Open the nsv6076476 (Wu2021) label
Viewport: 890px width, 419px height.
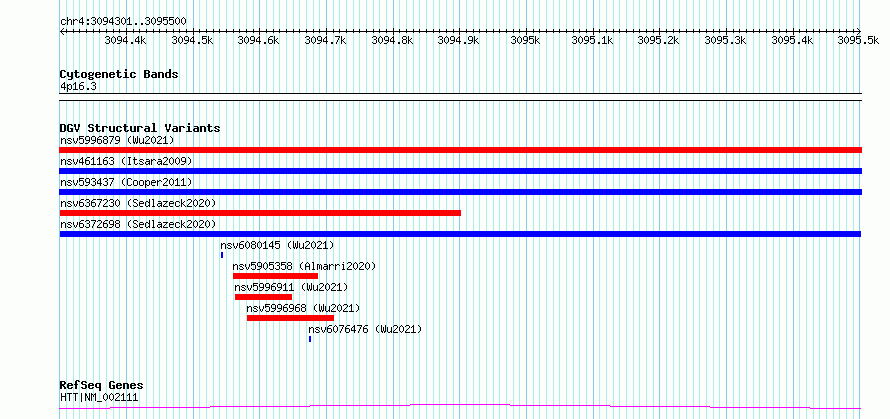click(365, 329)
